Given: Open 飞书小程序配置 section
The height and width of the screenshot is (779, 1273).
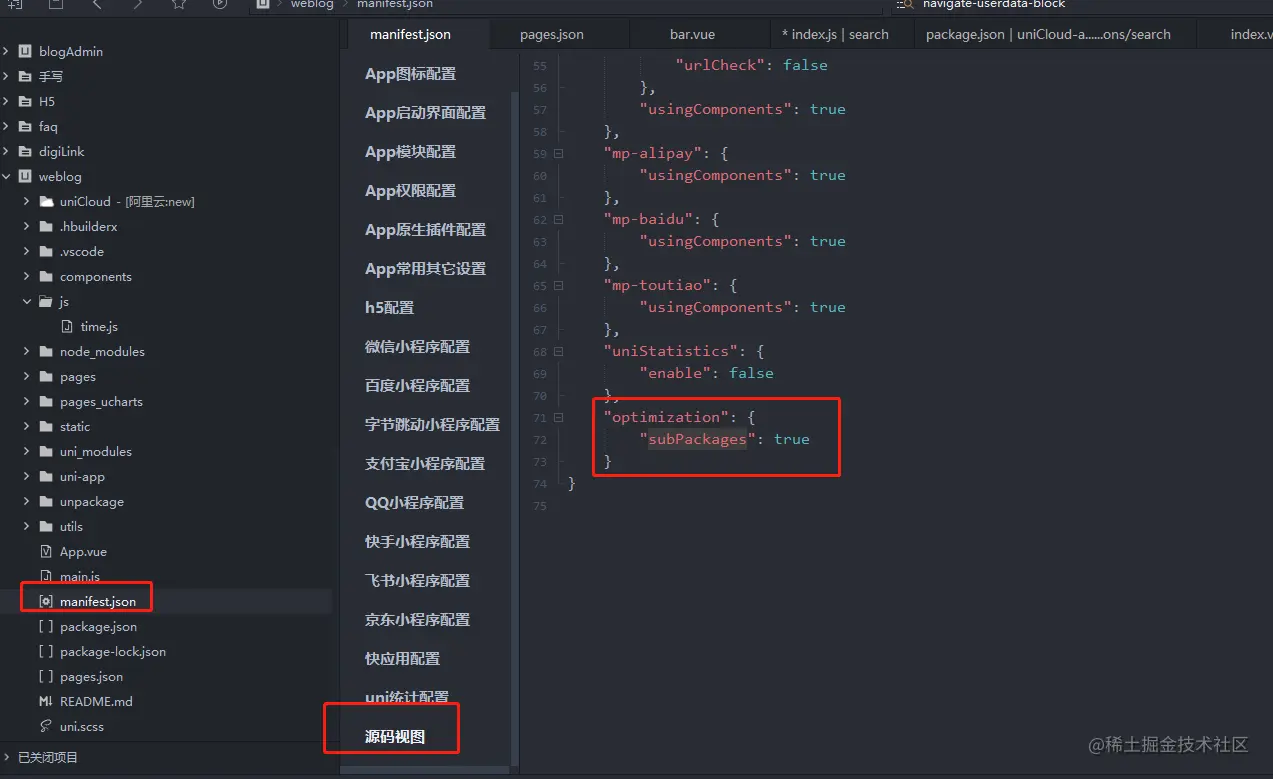Looking at the screenshot, I should 417,581.
